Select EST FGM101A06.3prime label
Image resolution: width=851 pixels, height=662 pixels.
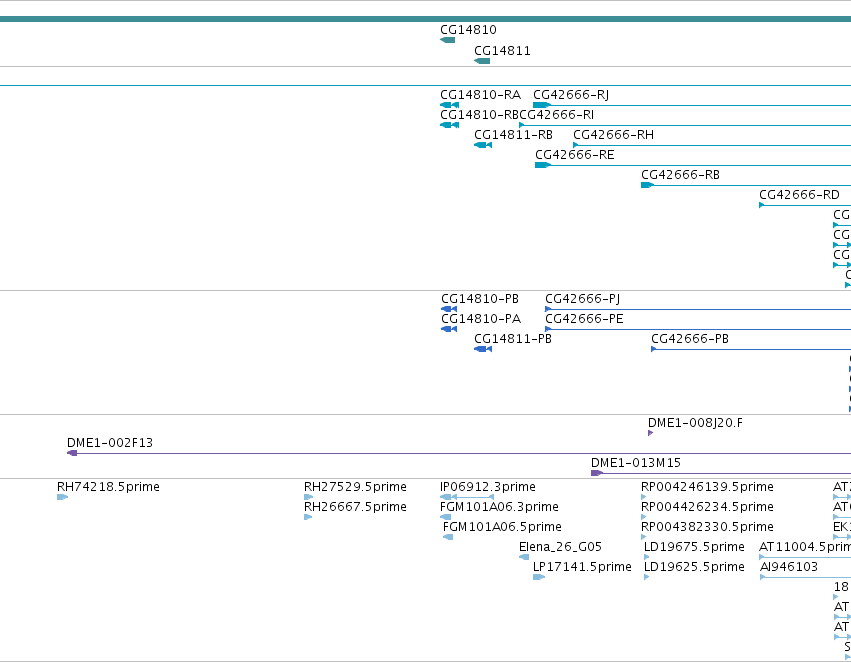(499, 507)
